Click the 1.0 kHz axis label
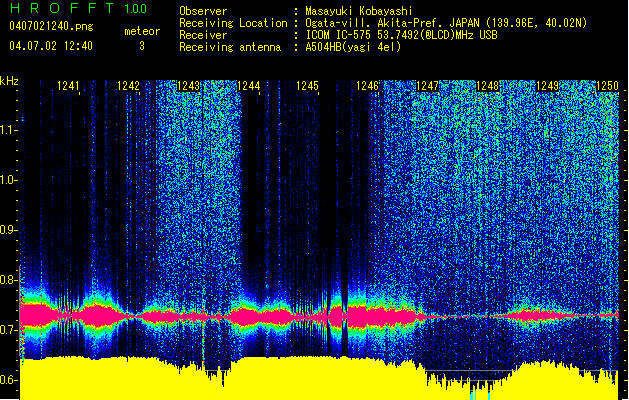 pyautogui.click(x=9, y=180)
